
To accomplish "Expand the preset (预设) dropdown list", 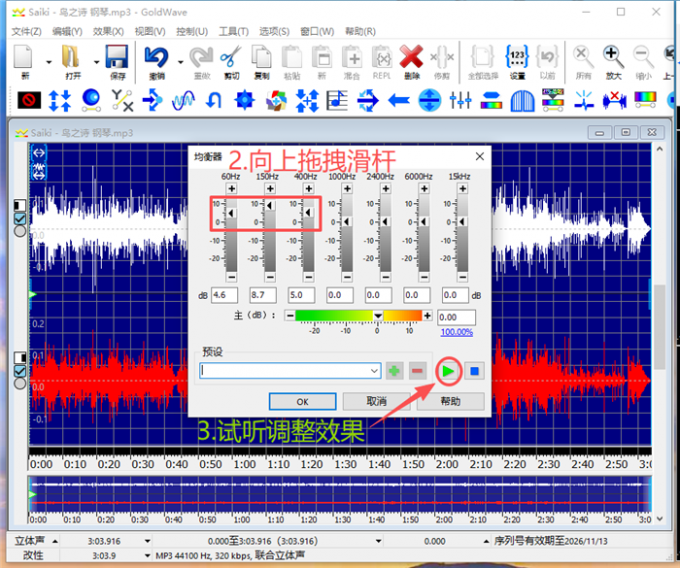I will (374, 371).
